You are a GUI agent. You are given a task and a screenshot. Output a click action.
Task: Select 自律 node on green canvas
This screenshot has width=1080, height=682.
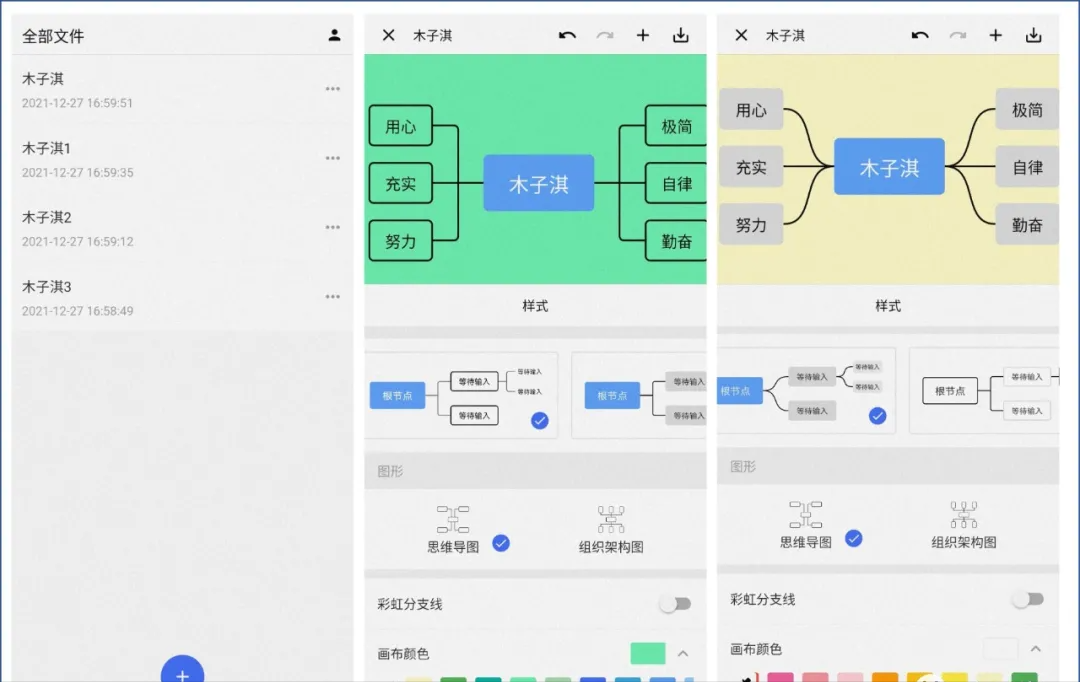[676, 183]
